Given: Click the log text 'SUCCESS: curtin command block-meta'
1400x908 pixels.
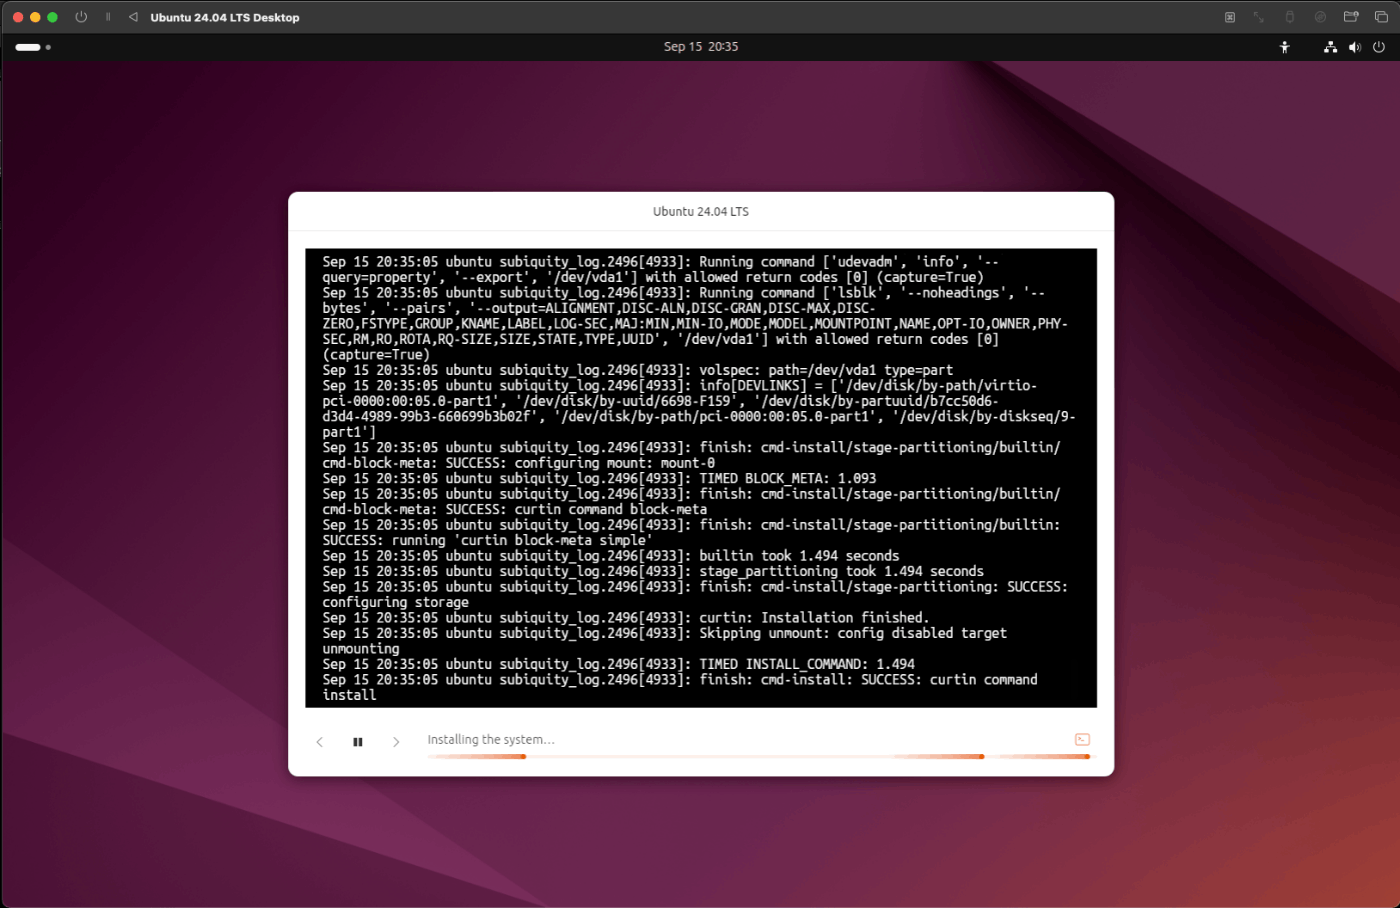Looking at the screenshot, I should (x=576, y=510).
